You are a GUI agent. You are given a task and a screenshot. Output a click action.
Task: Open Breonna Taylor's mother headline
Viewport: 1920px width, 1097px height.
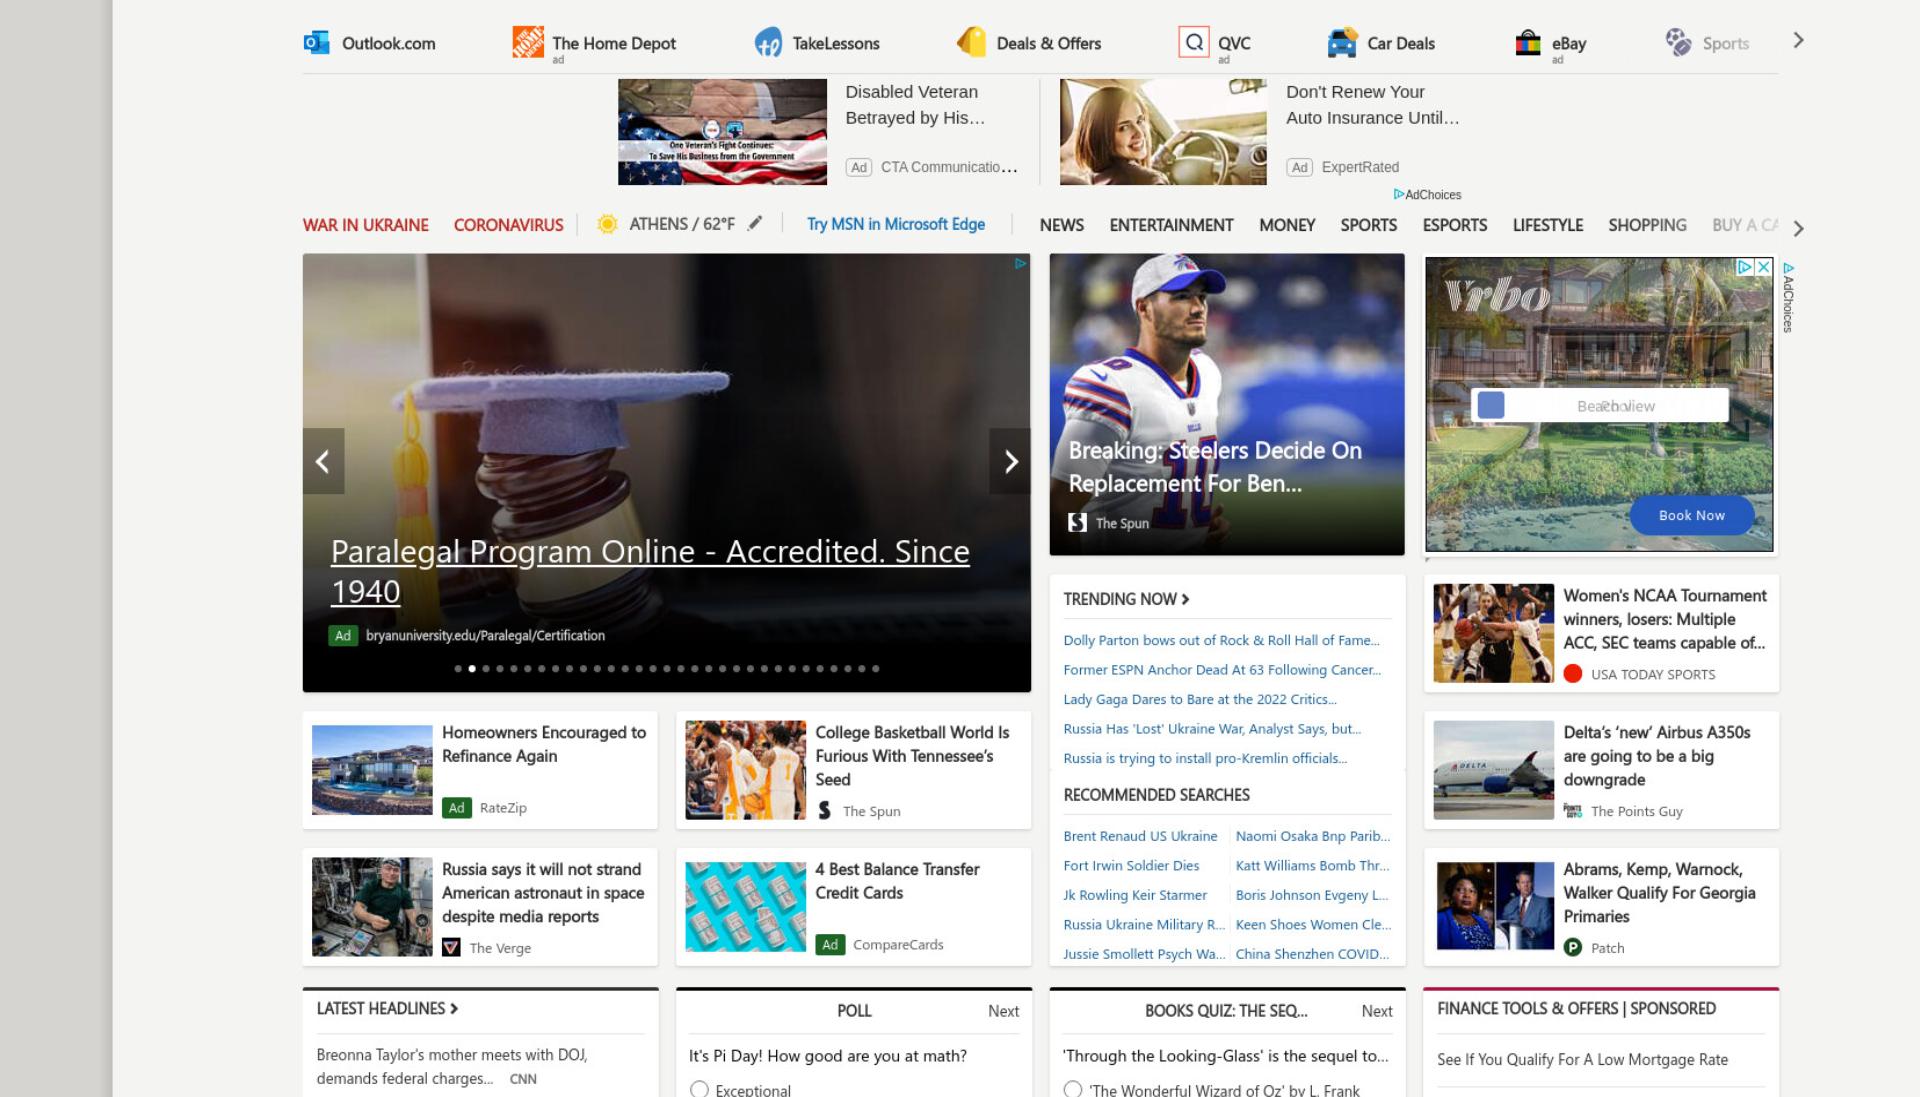(452, 1066)
